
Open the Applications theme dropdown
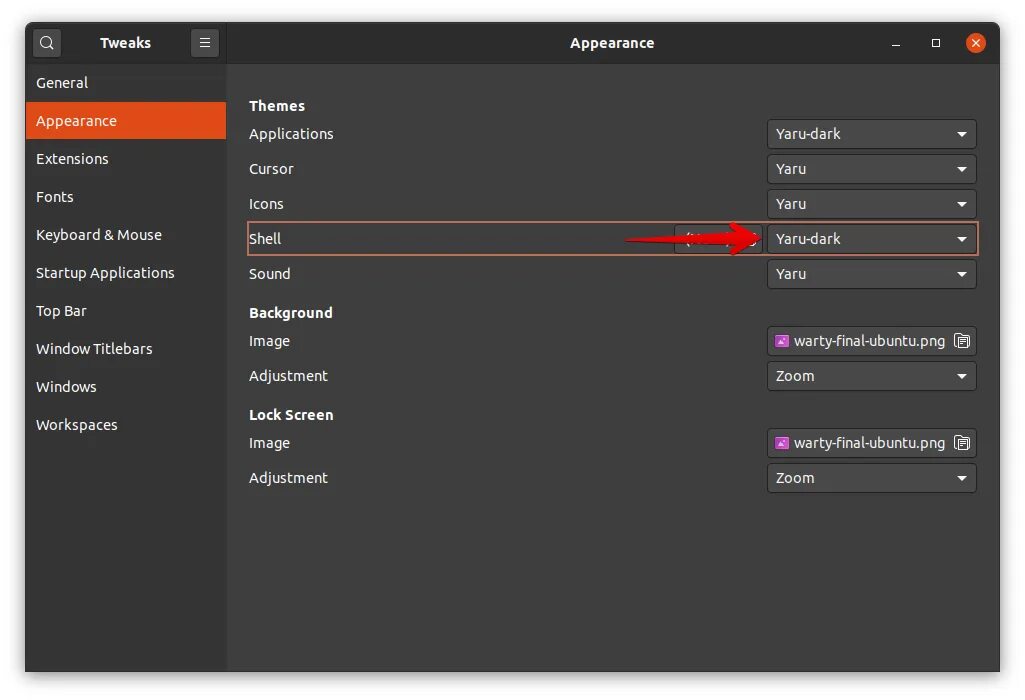[x=871, y=134]
